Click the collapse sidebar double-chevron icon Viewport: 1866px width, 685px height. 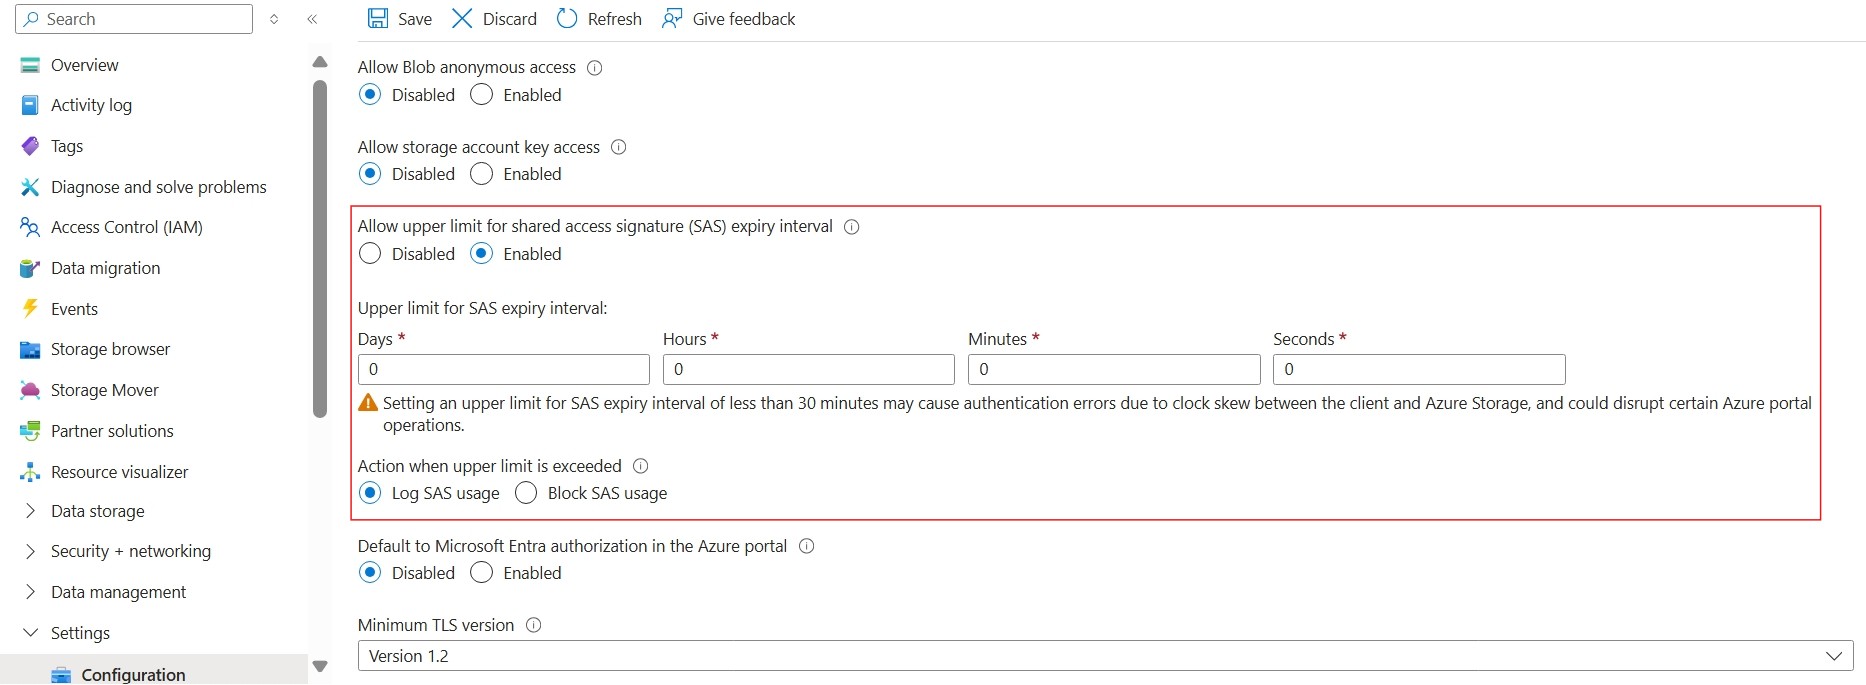[312, 19]
